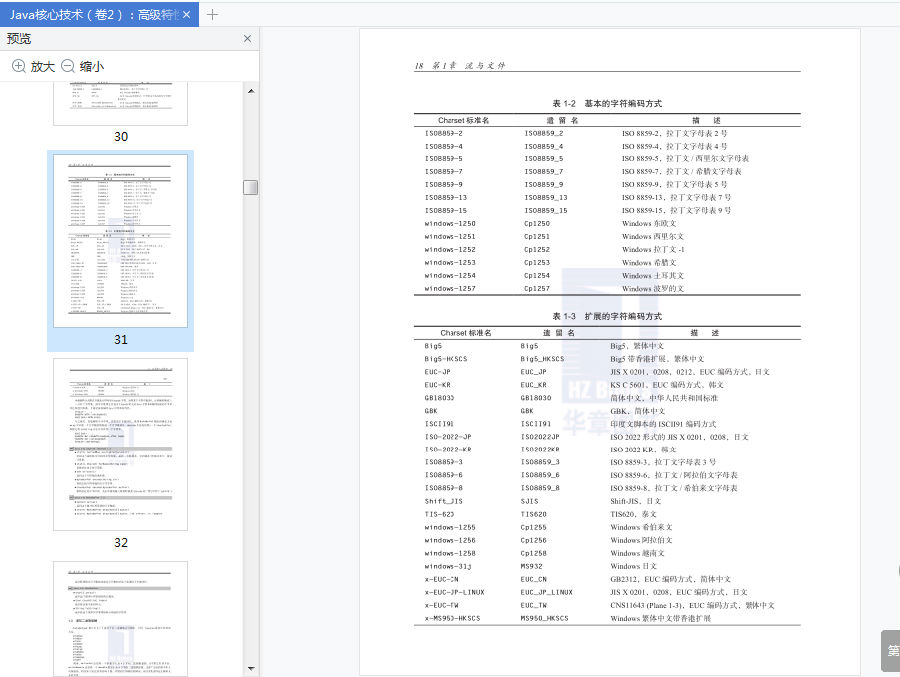Click the 放大 zoom-in magnifier icon

(19, 67)
